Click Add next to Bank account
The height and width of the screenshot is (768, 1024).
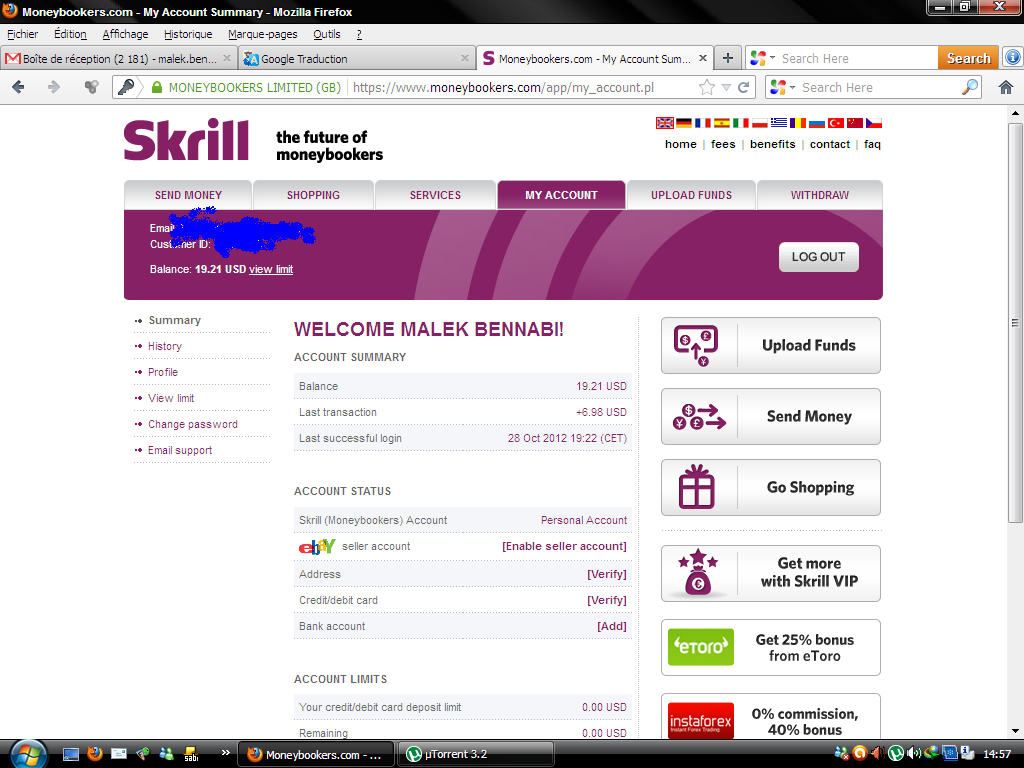612,626
